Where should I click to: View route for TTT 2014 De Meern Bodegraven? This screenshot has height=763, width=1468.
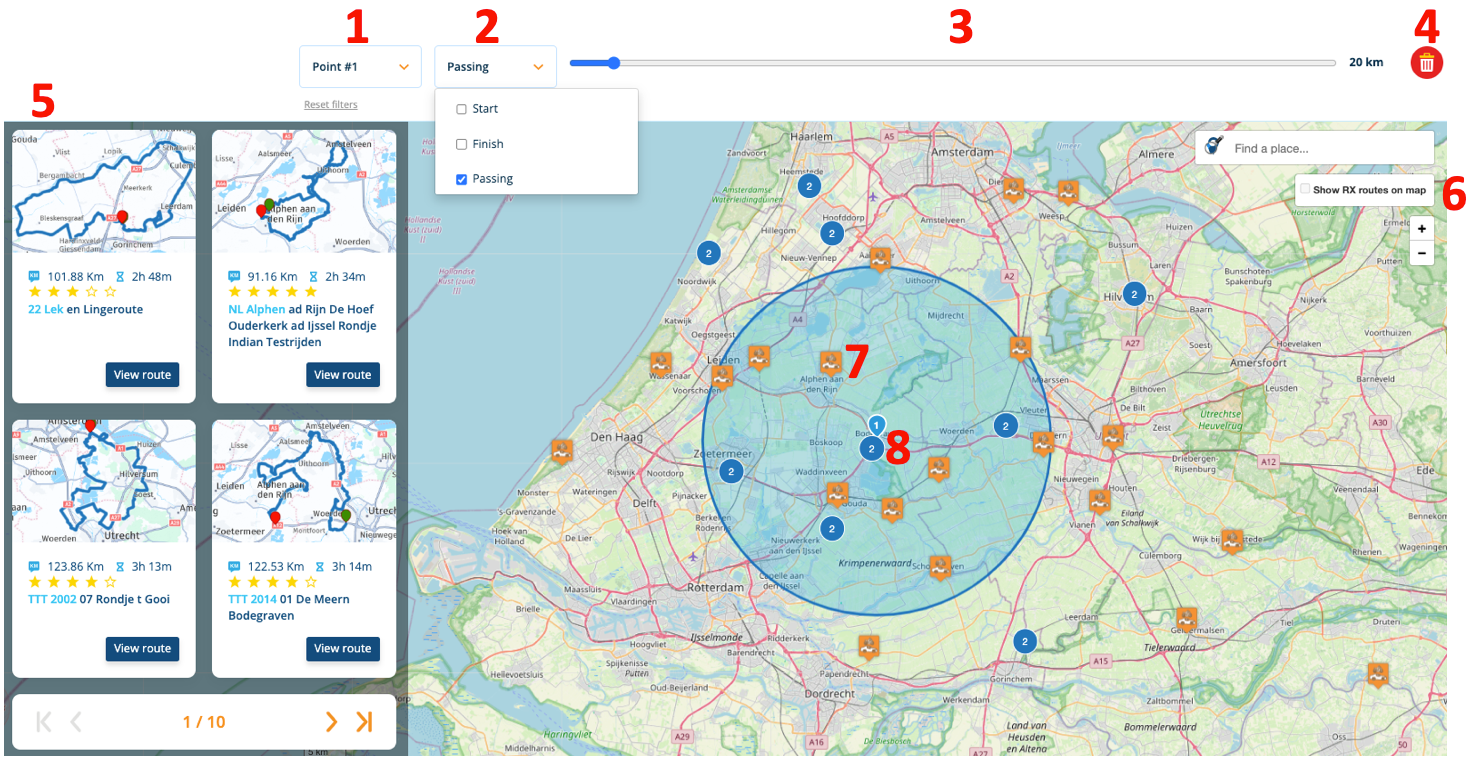point(343,648)
